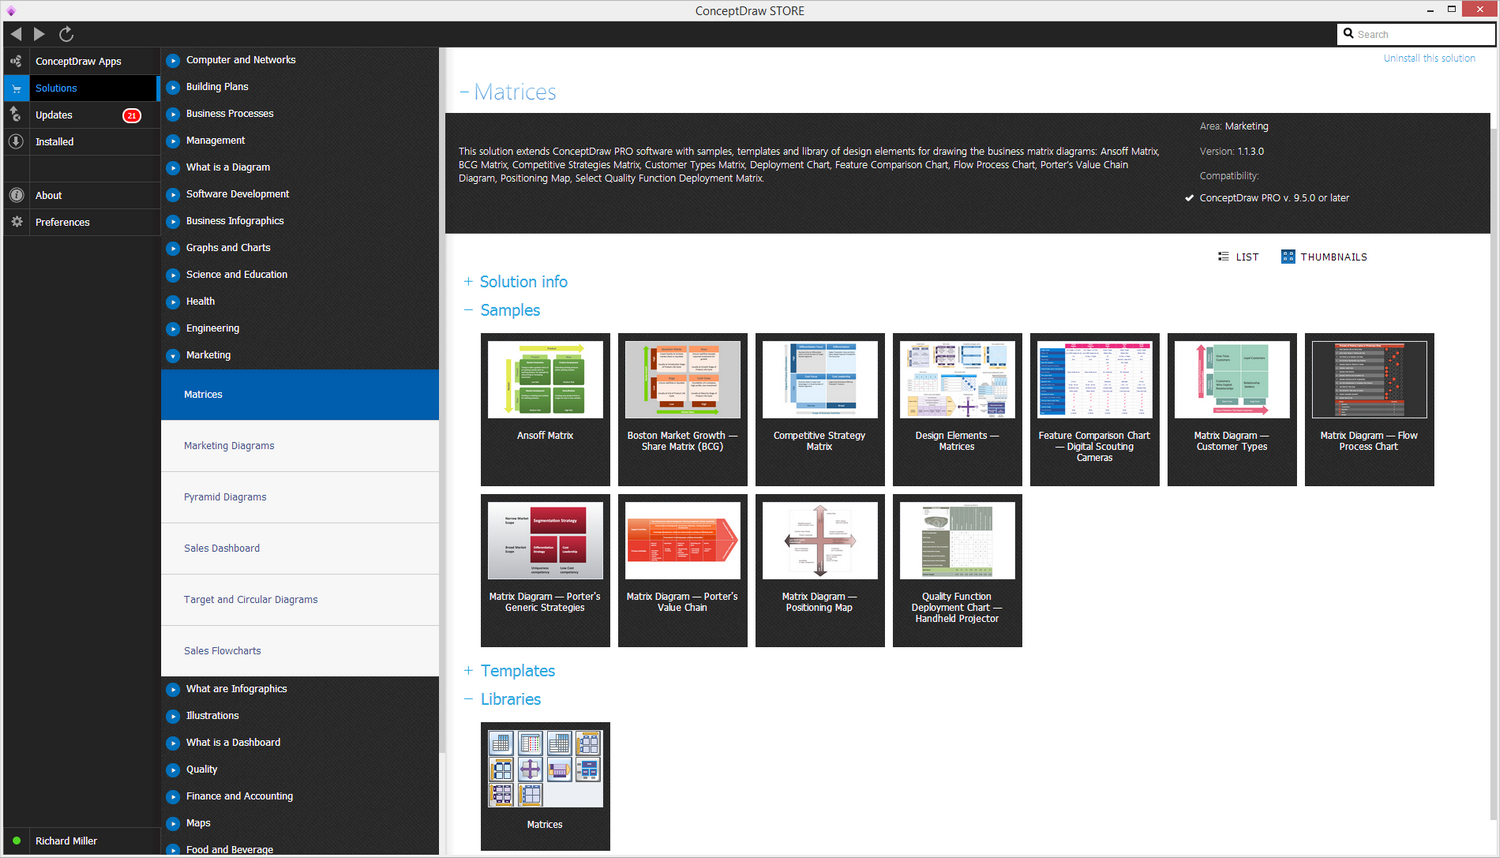Click arrow icon beside Science and Education
This screenshot has width=1500, height=858.
(x=173, y=275)
